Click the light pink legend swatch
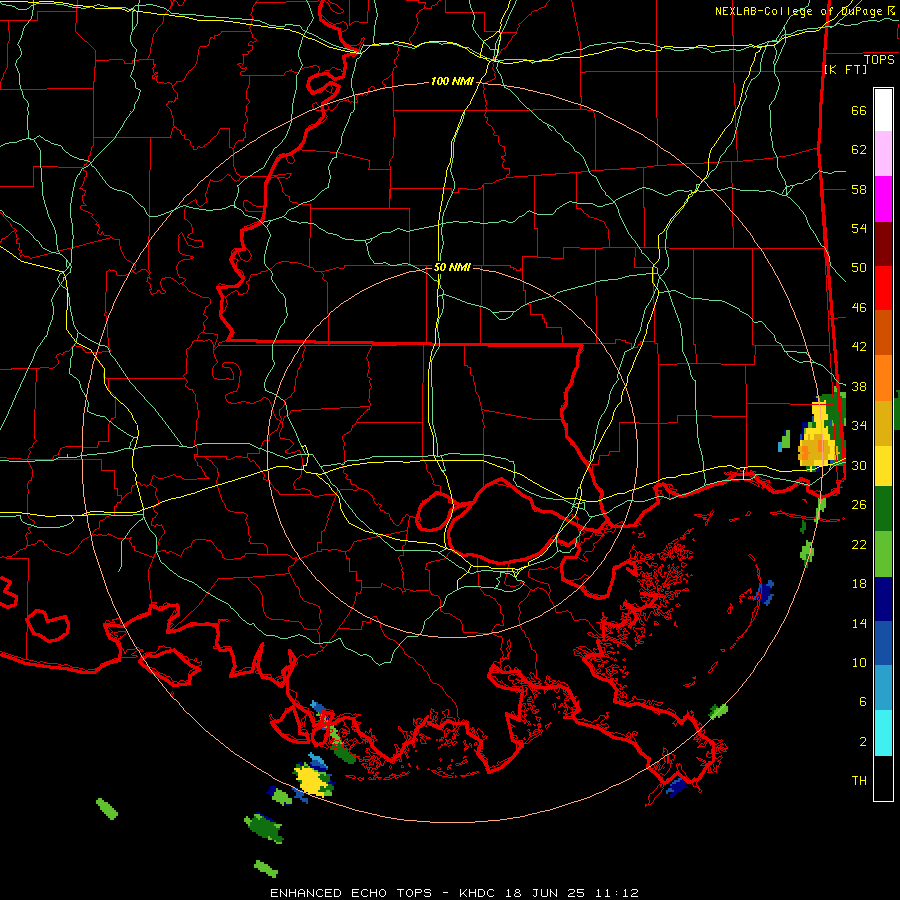Image resolution: width=900 pixels, height=900 pixels. [883, 154]
